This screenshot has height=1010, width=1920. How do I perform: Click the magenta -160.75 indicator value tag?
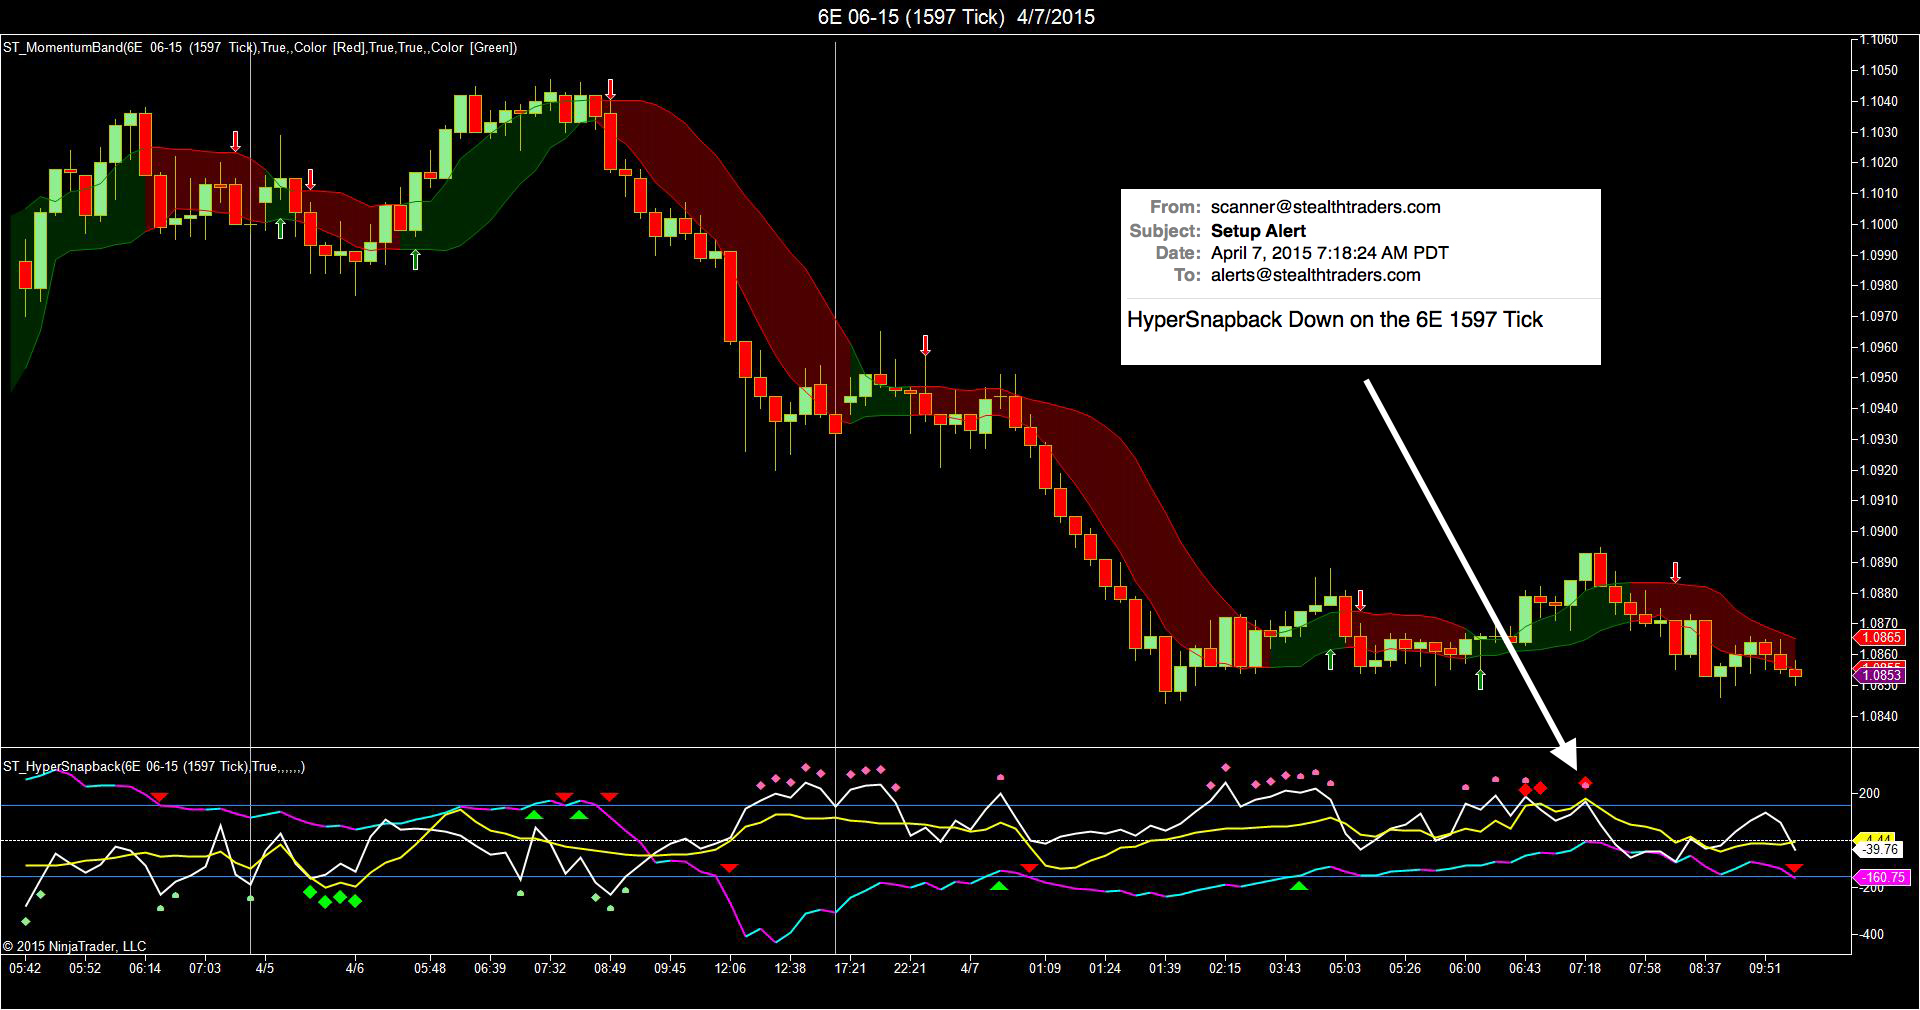[1881, 878]
